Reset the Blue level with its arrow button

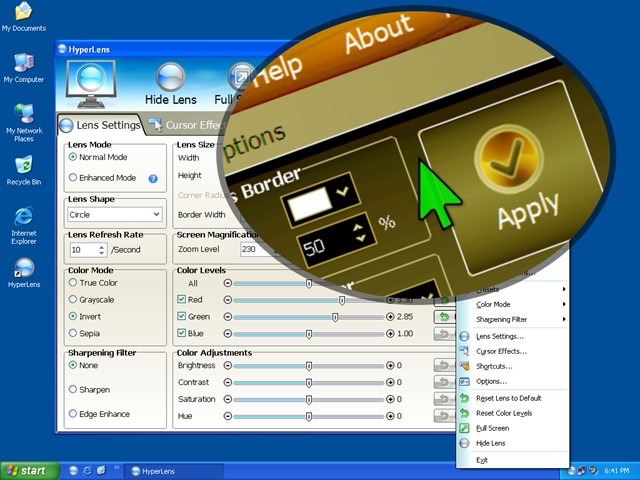click(x=444, y=334)
